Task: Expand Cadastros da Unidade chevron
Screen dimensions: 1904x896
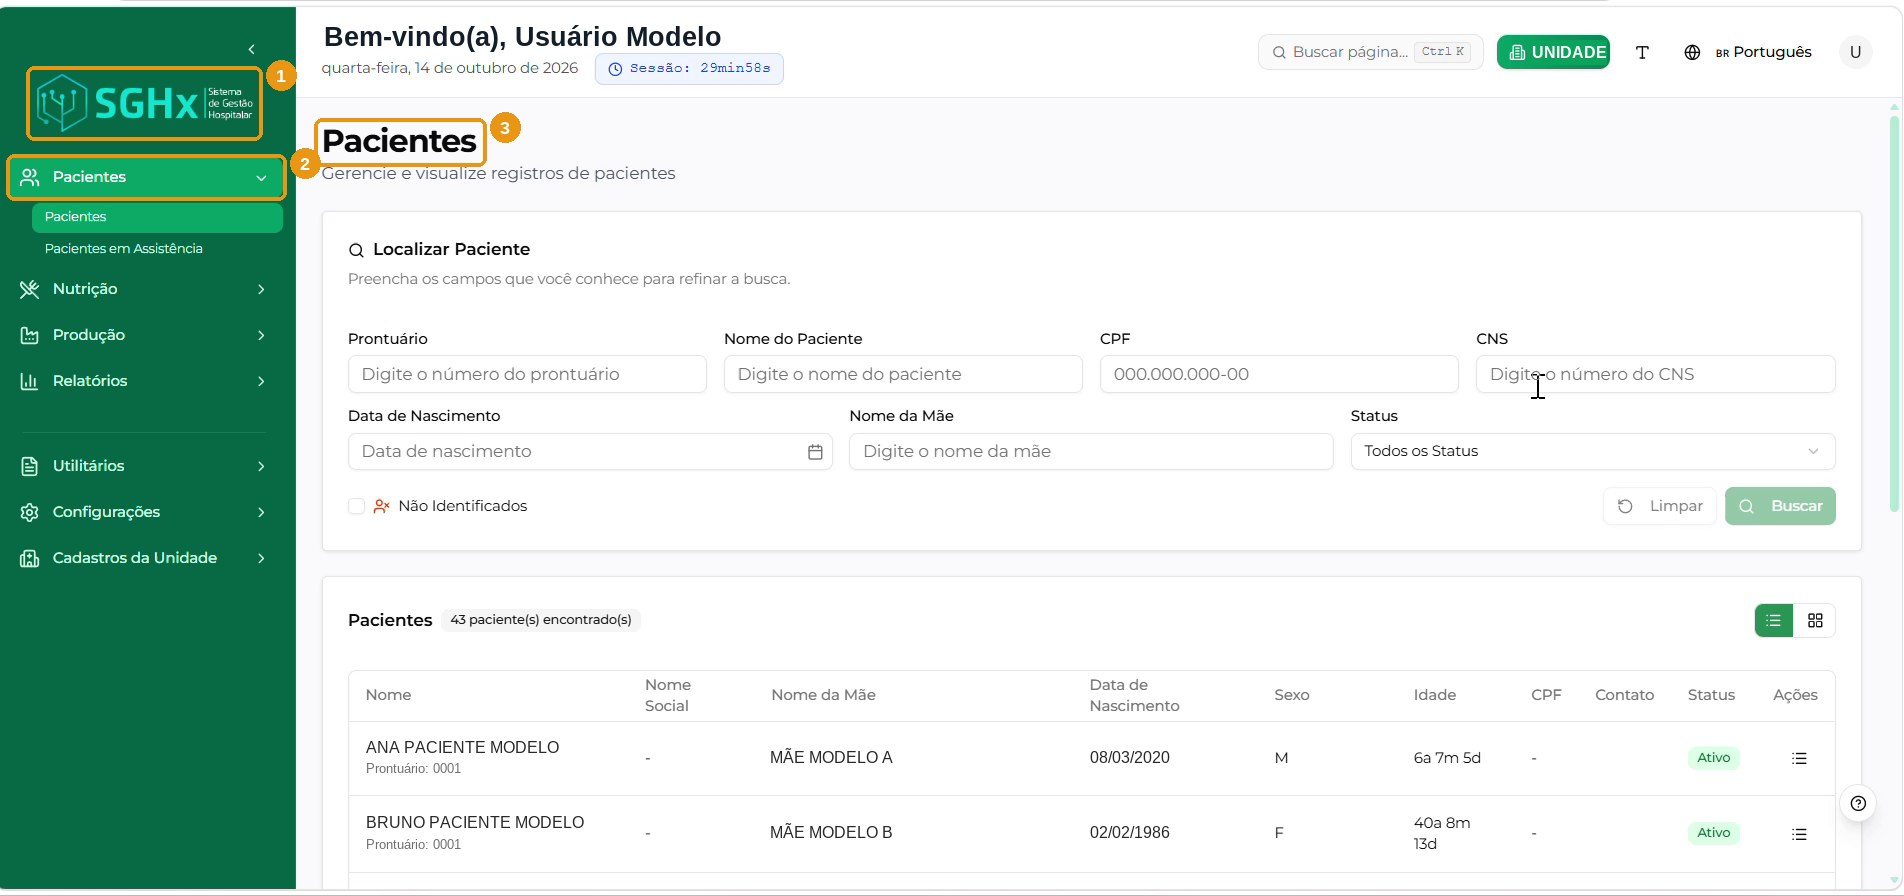Action: [261, 558]
